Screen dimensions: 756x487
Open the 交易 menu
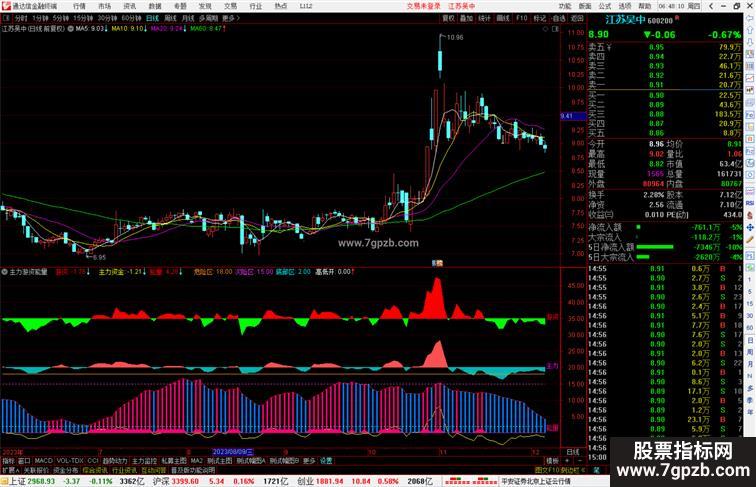pos(230,6)
